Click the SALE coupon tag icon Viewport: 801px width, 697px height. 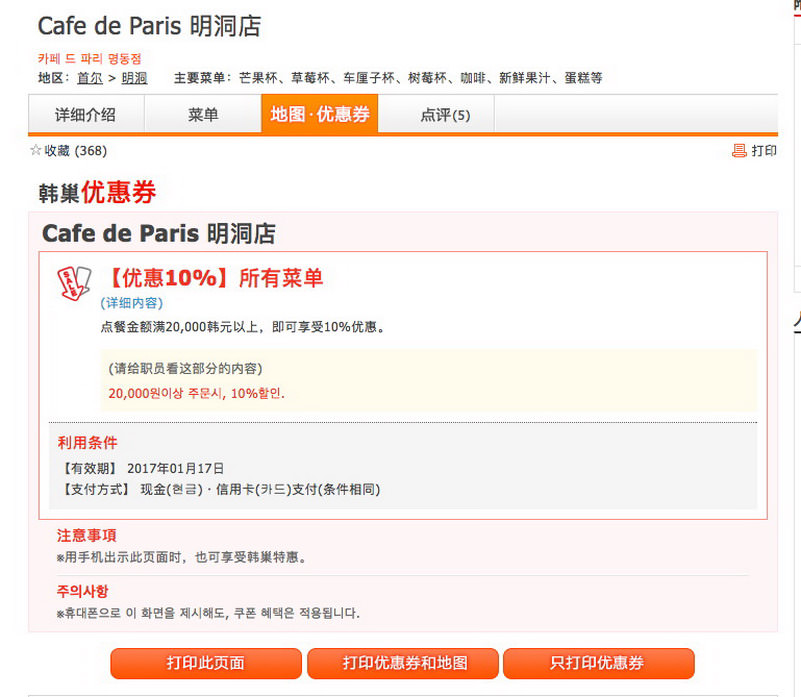(x=74, y=283)
